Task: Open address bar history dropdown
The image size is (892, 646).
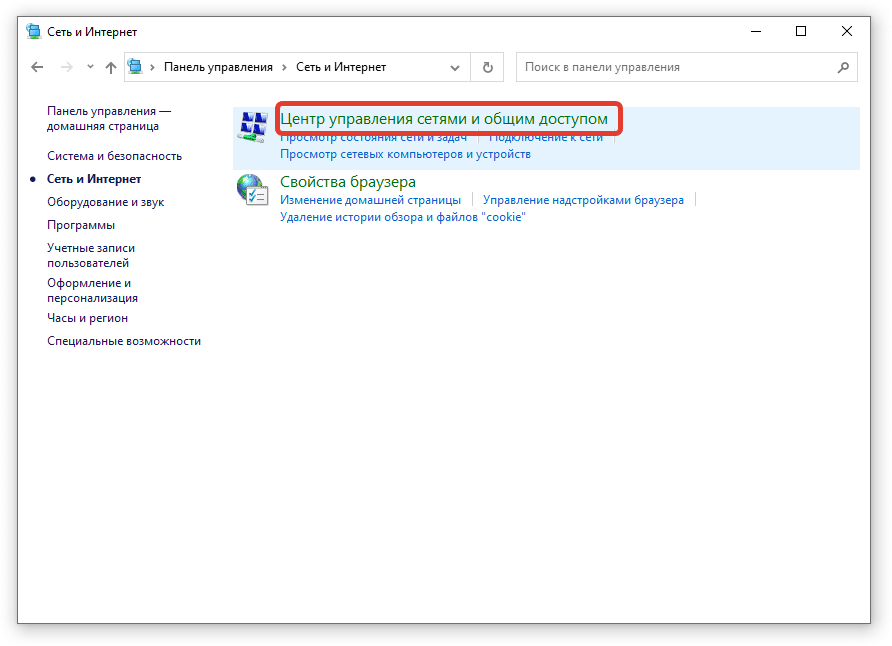Action: tap(455, 68)
